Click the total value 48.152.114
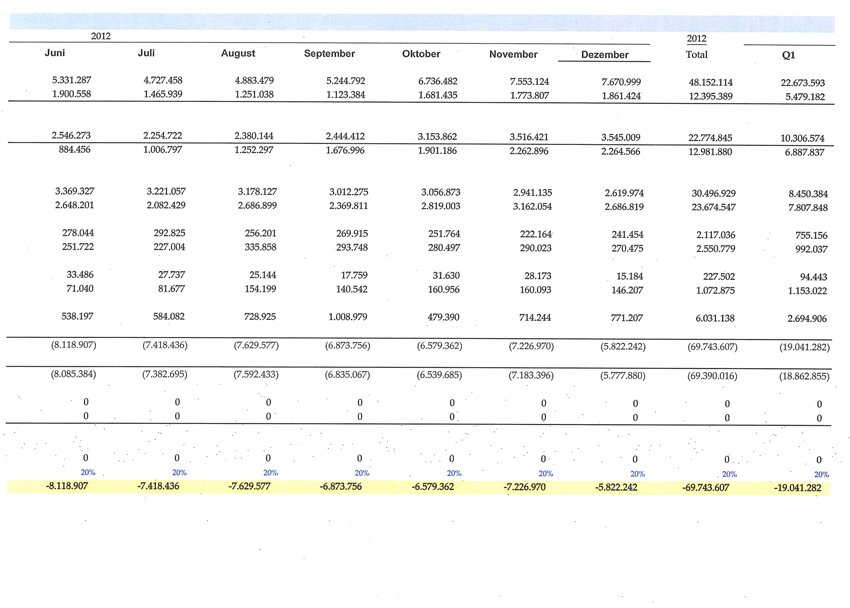 pos(711,82)
